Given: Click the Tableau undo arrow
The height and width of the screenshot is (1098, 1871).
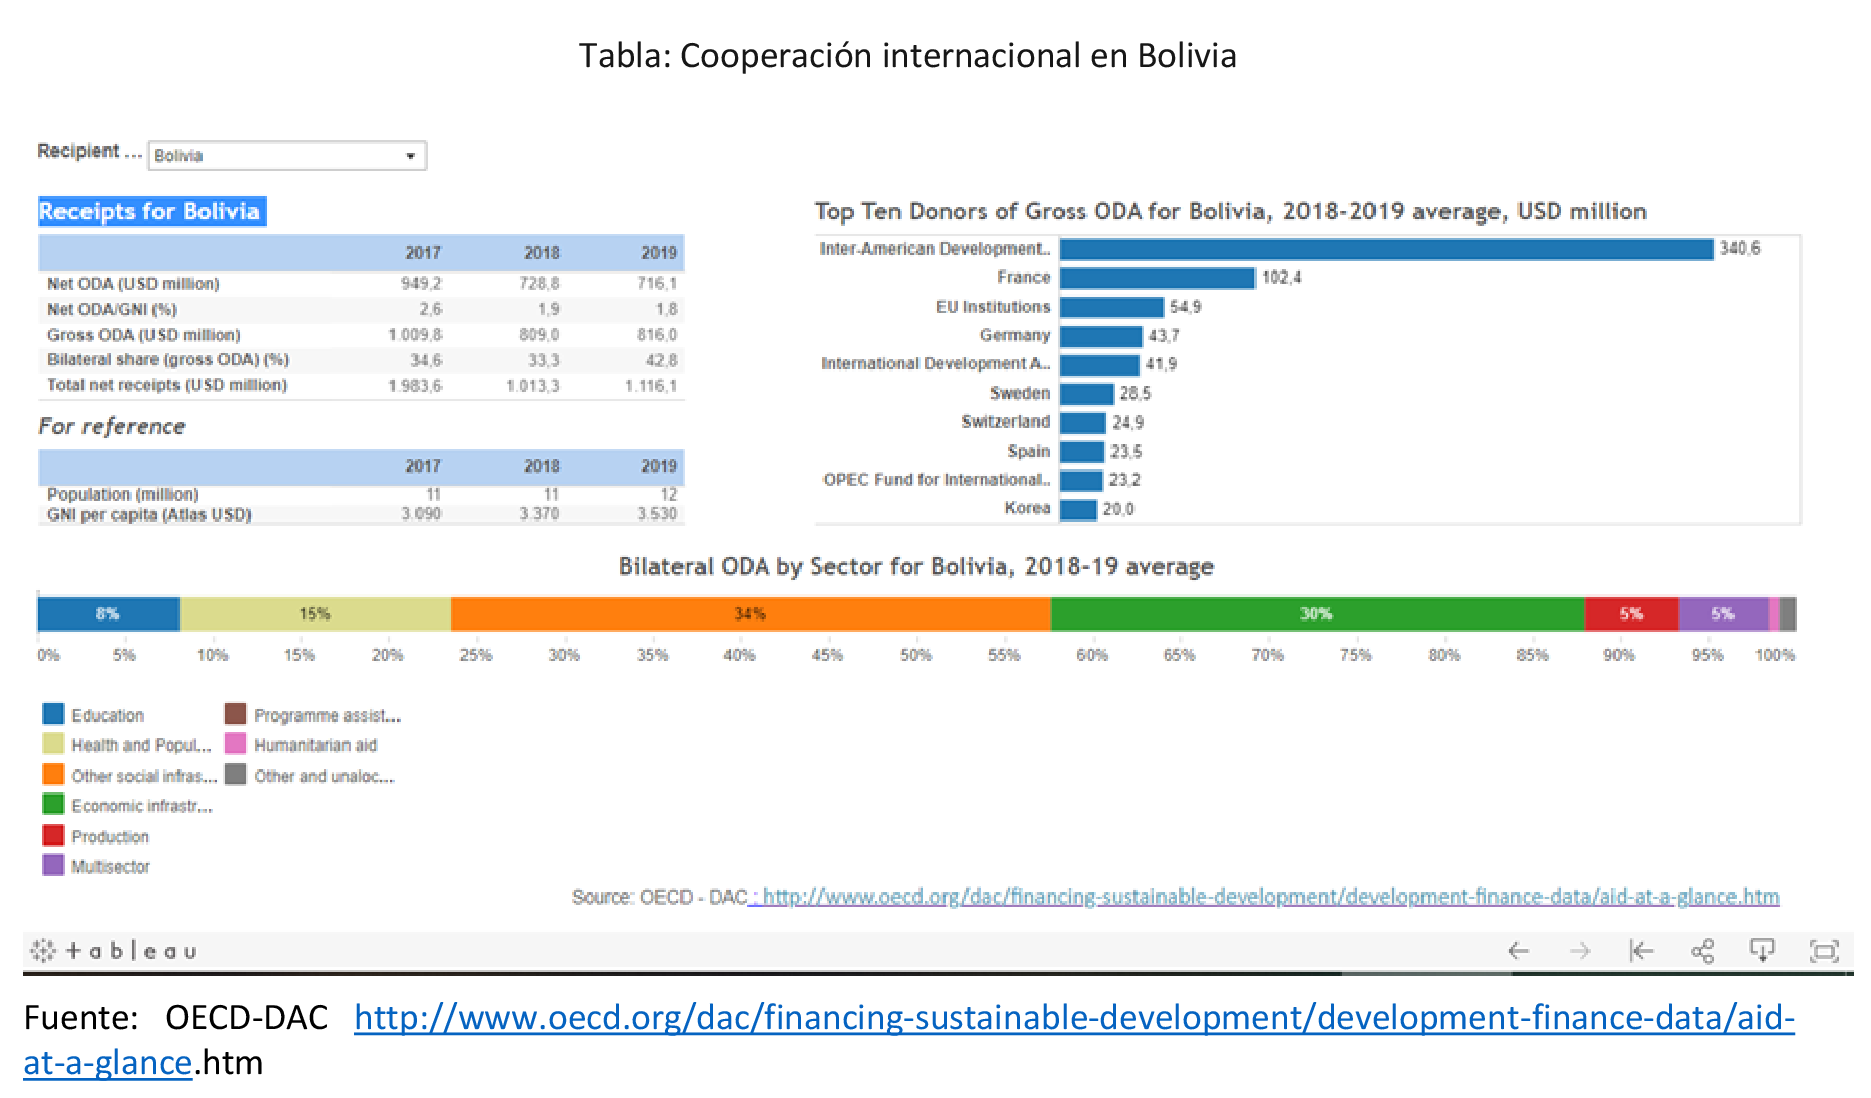Looking at the screenshot, I should pyautogui.click(x=1518, y=950).
